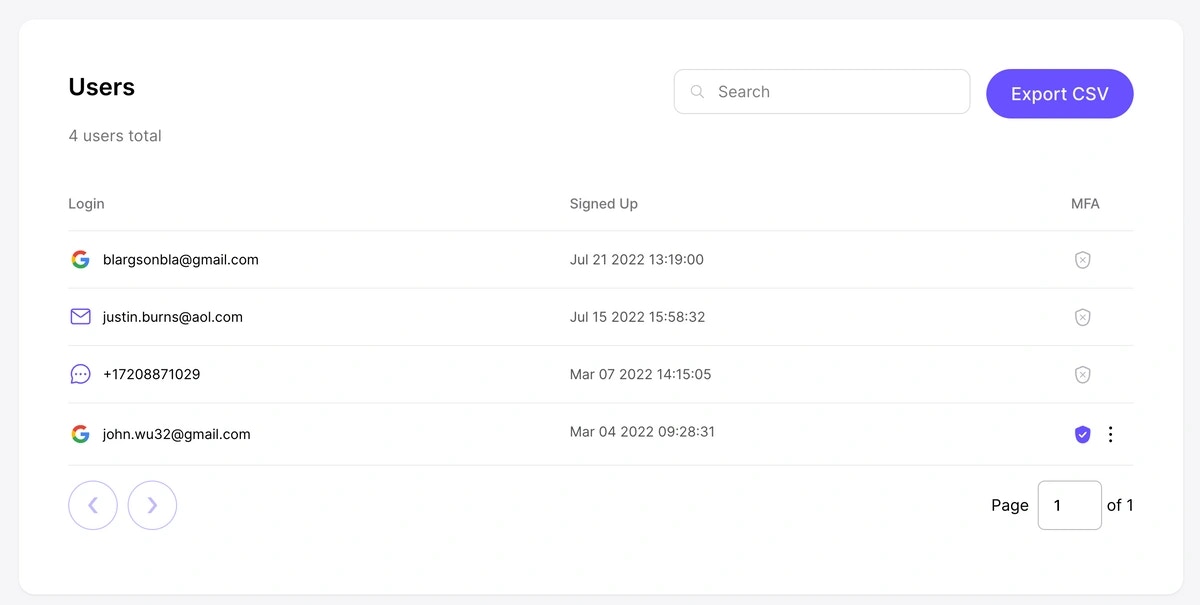Viewport: 1200px width, 605px height.
Task: Click the envelope icon next to justin.burns@aol.com
Action: click(80, 317)
